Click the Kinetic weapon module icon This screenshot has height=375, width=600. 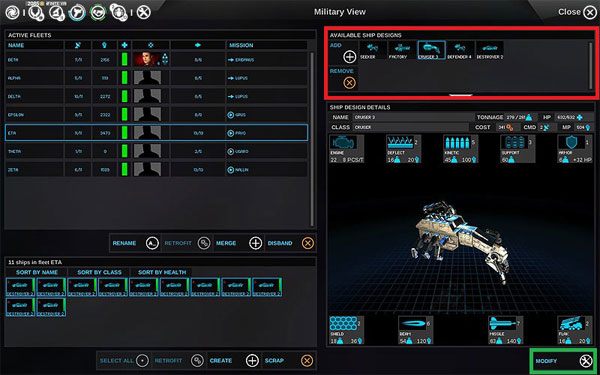[x=457, y=143]
